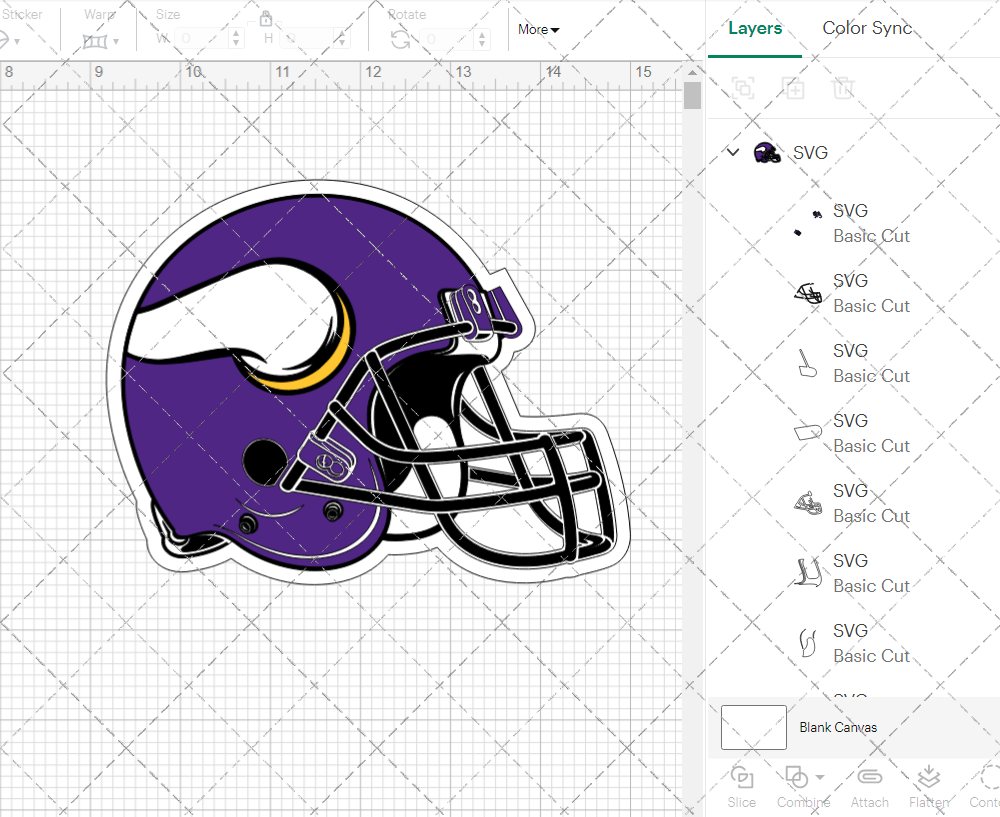Image resolution: width=1000 pixels, height=817 pixels.
Task: Adjust the Width stepper arrows
Action: tap(236, 39)
